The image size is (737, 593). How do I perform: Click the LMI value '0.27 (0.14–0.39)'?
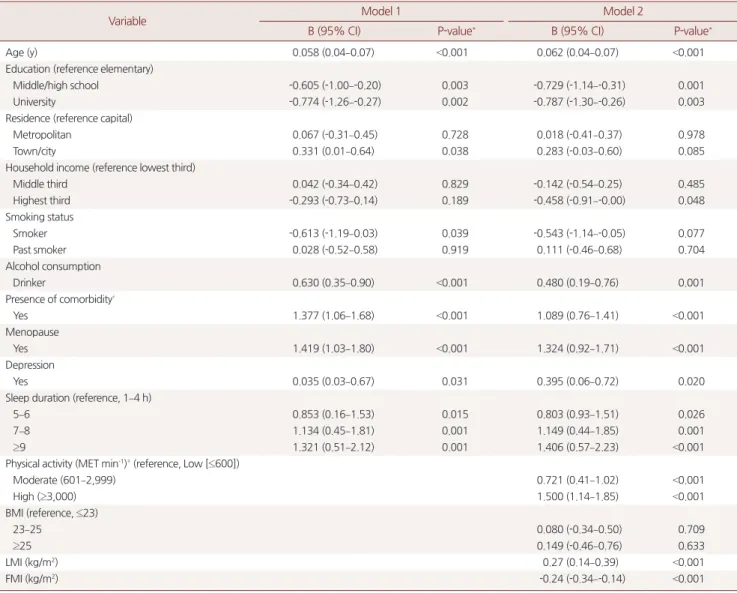point(580,562)
